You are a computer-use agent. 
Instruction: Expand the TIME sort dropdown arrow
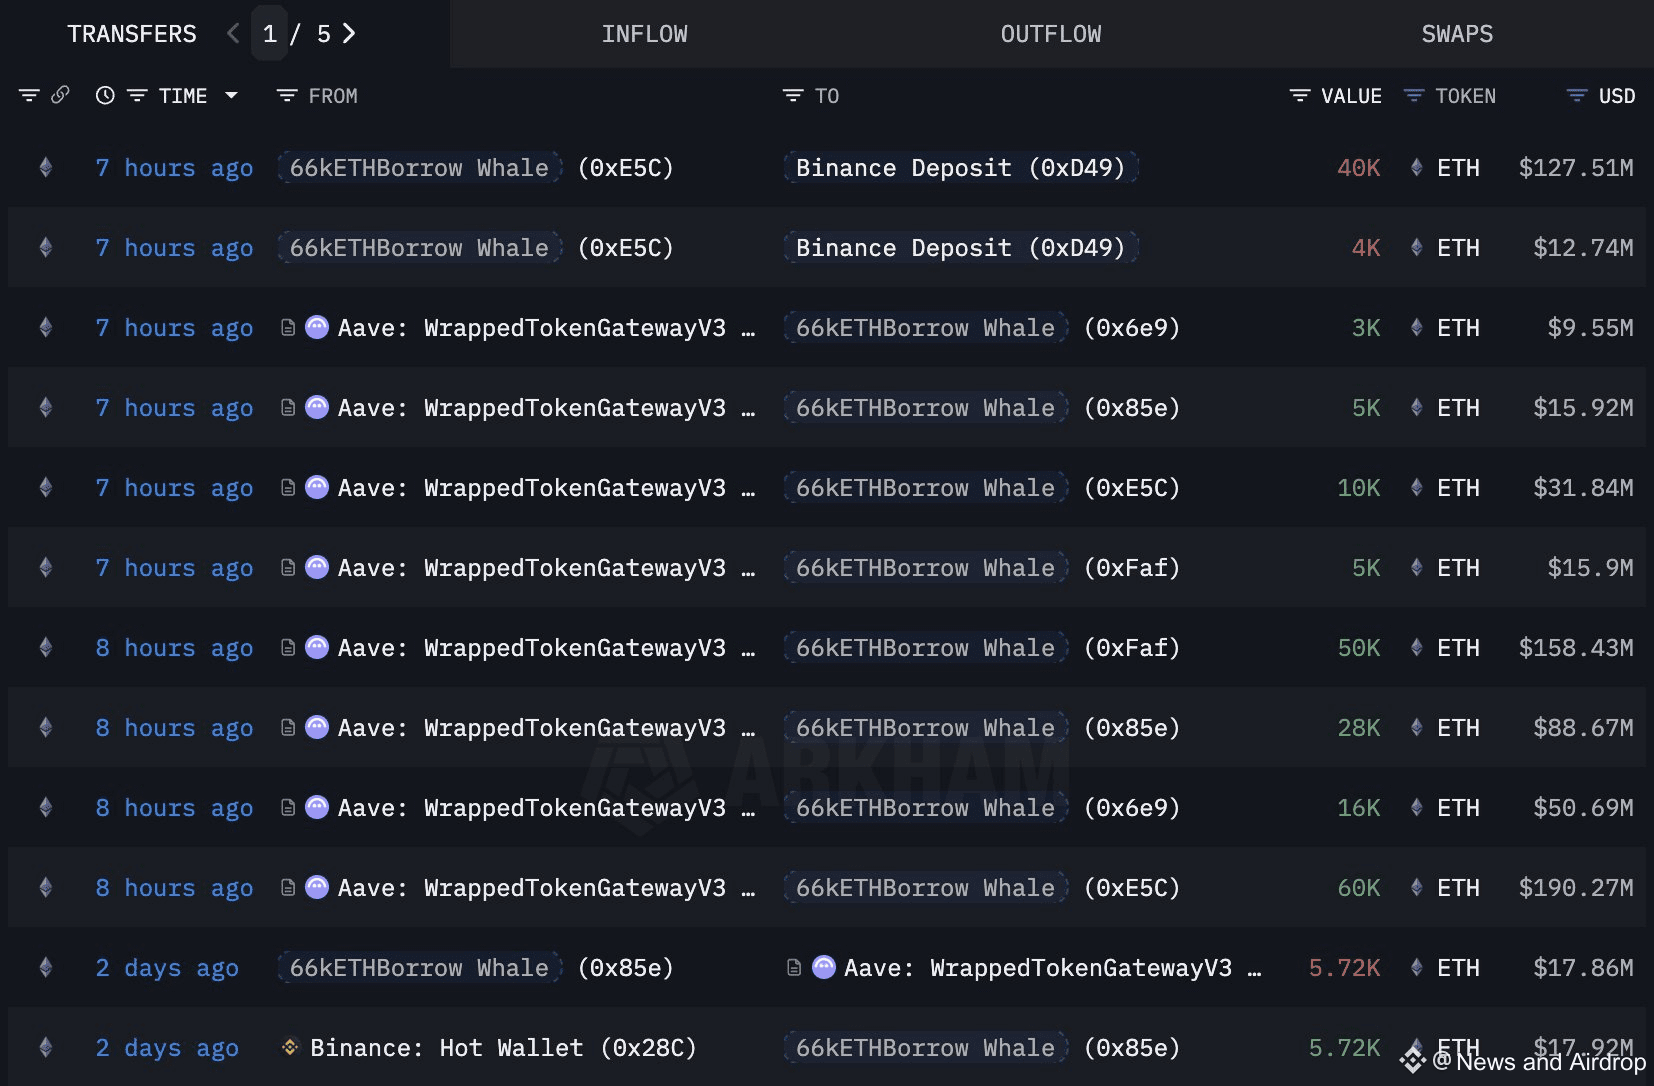[x=232, y=95]
